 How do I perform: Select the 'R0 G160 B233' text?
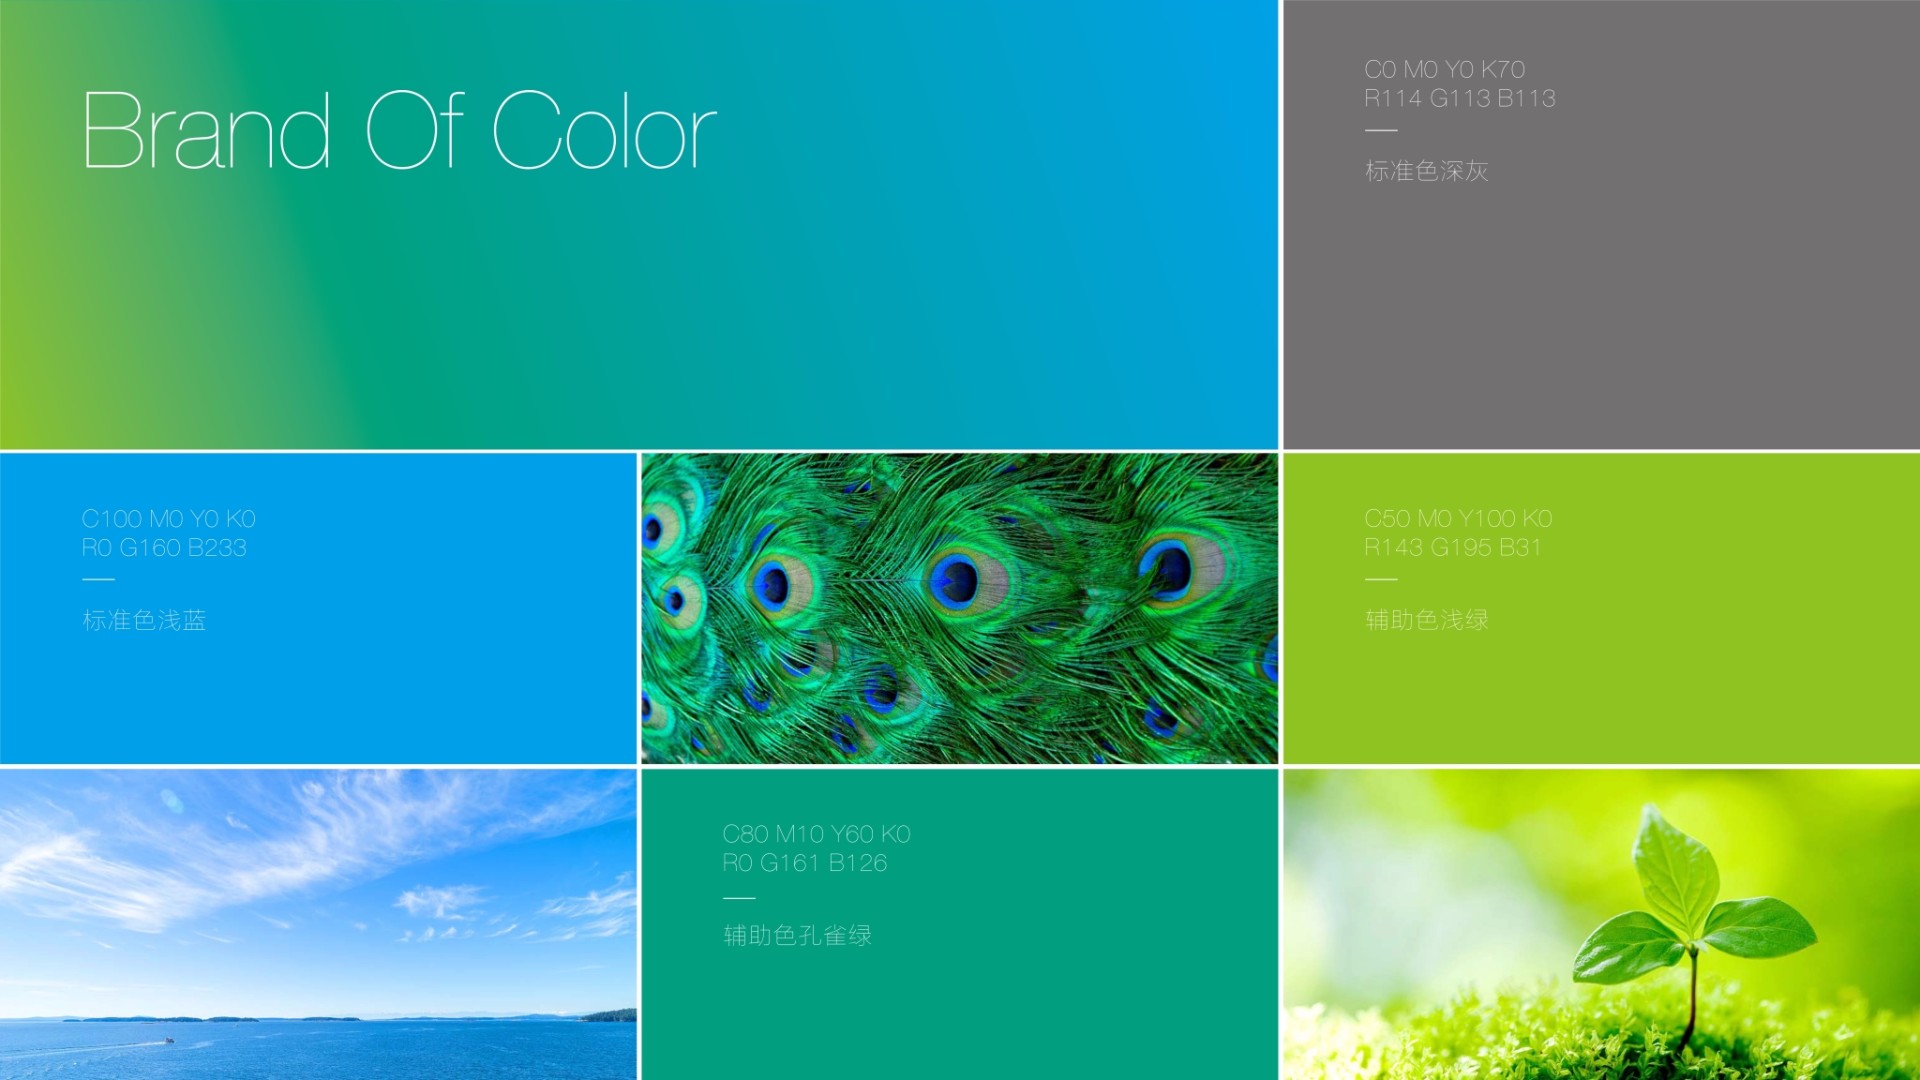click(x=165, y=547)
